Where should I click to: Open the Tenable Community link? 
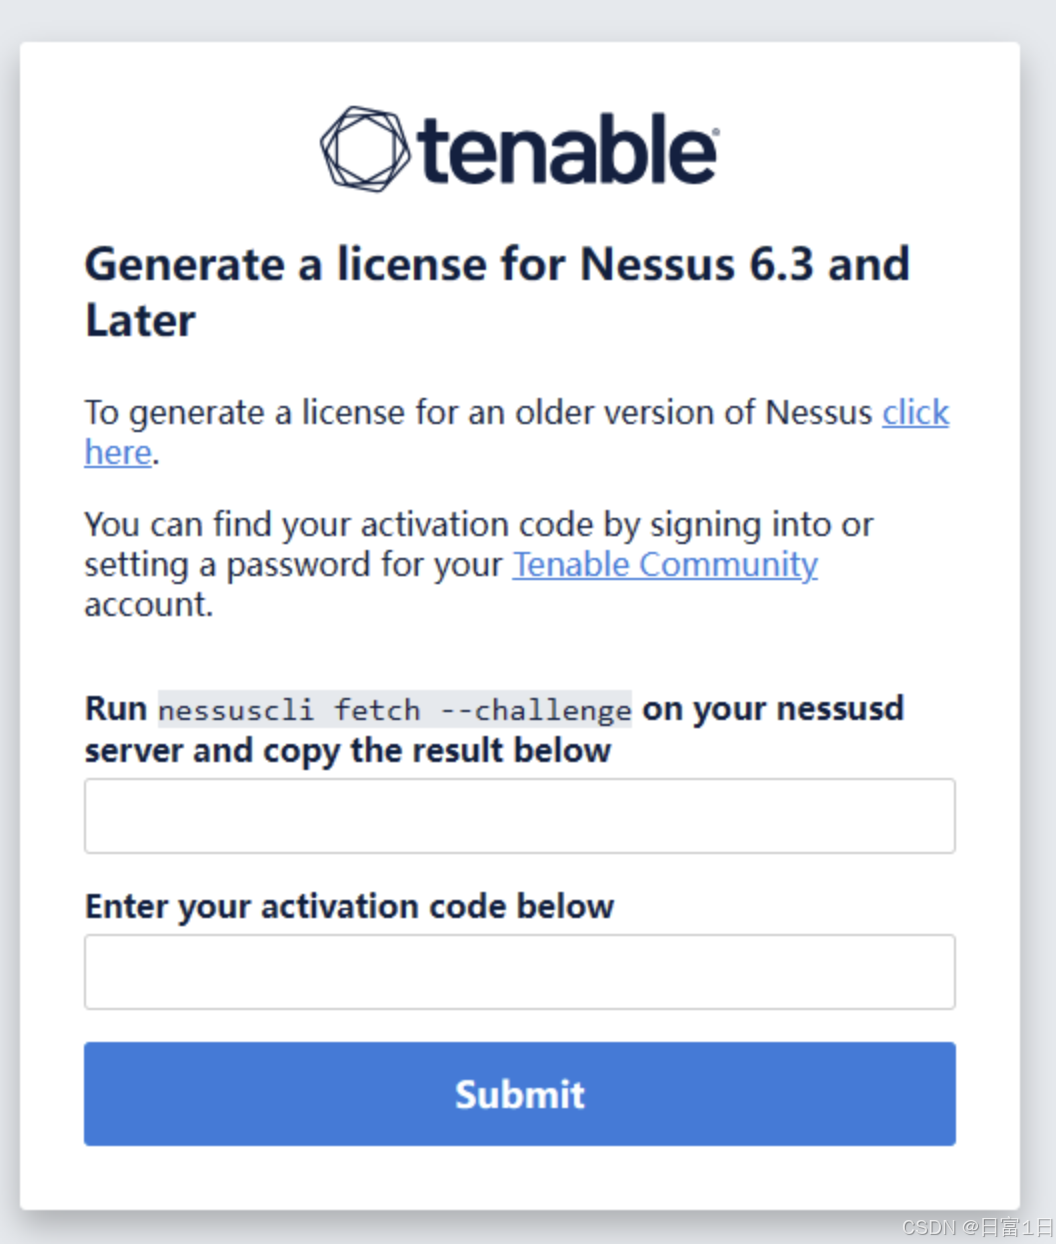tap(665, 564)
